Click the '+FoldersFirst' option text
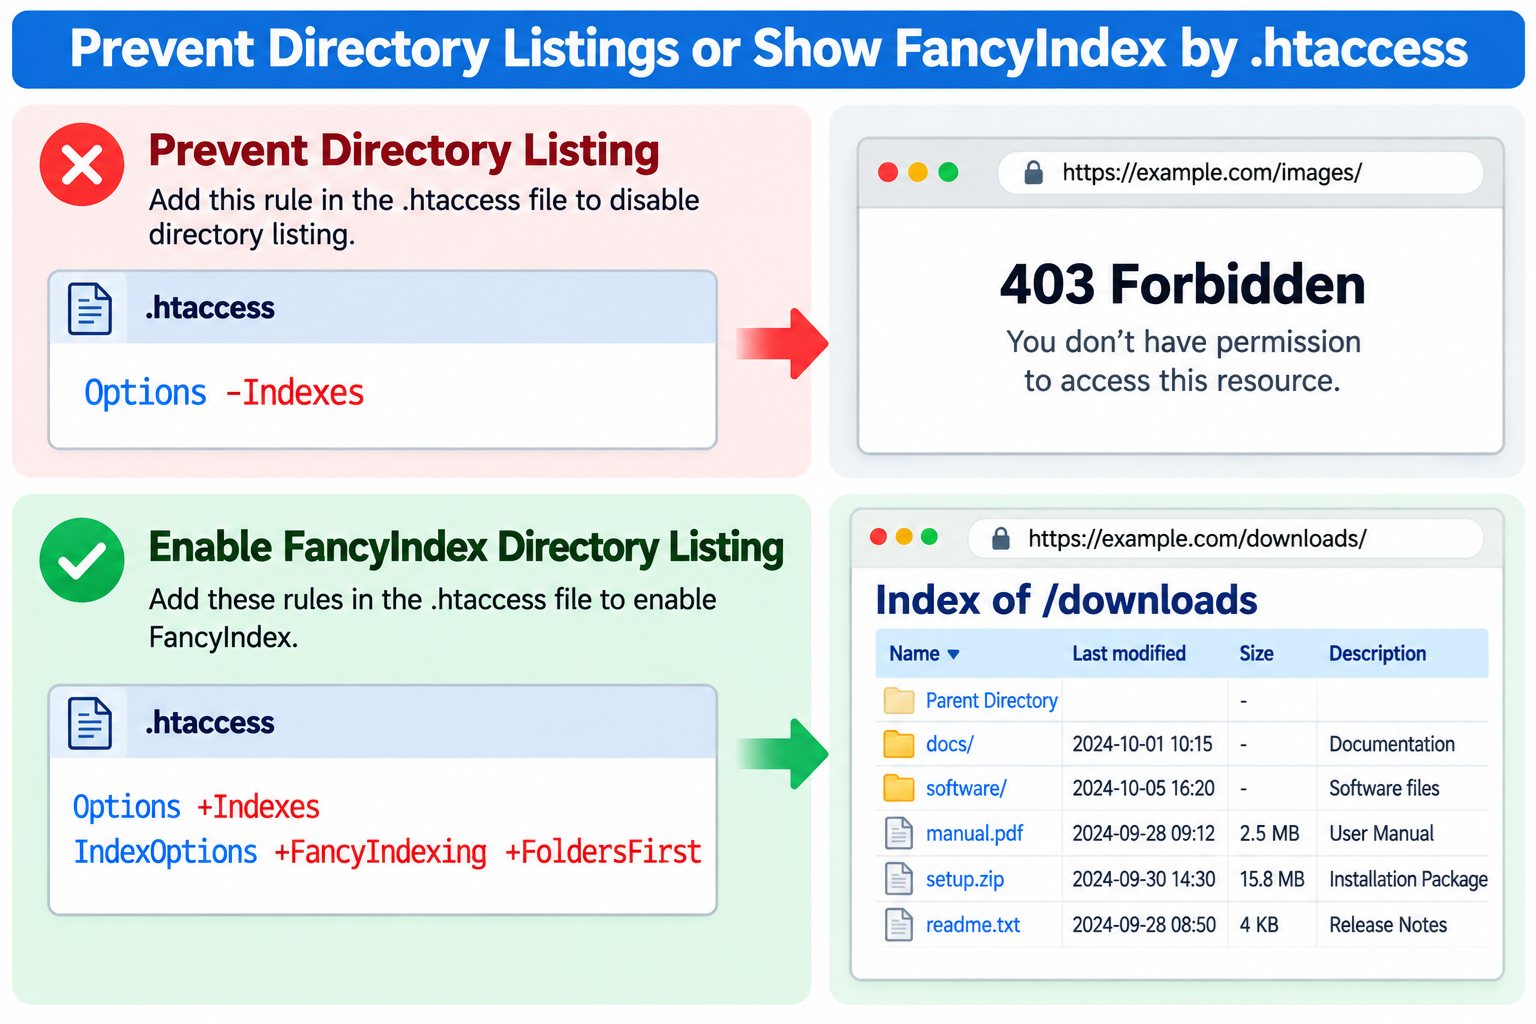Image resolution: width=1536 pixels, height=1024 pixels. pos(603,852)
